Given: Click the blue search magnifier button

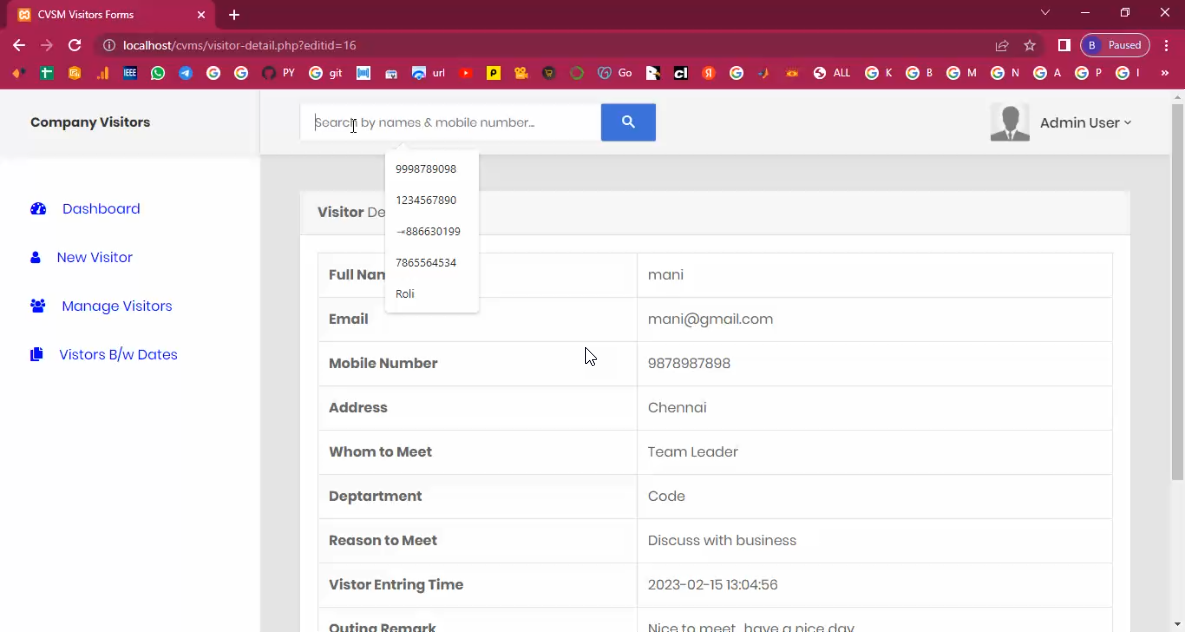Looking at the screenshot, I should tap(628, 122).
